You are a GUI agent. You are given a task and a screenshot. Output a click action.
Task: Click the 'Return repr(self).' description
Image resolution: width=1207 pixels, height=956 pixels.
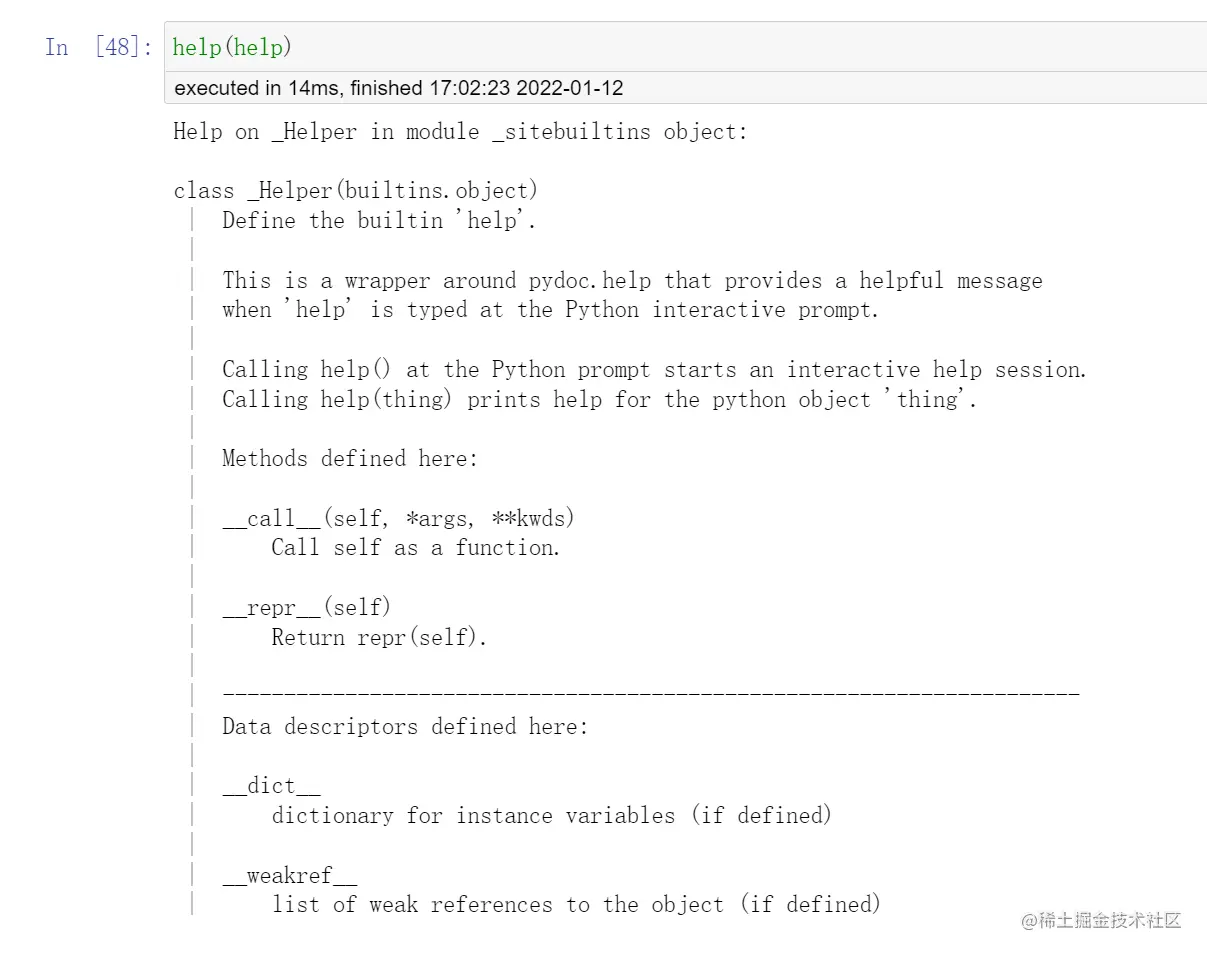(x=379, y=637)
